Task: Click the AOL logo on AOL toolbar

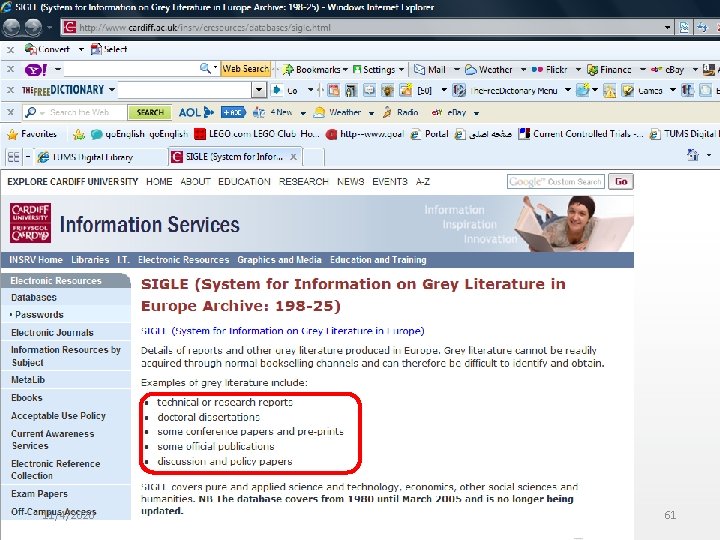Action: [x=196, y=112]
